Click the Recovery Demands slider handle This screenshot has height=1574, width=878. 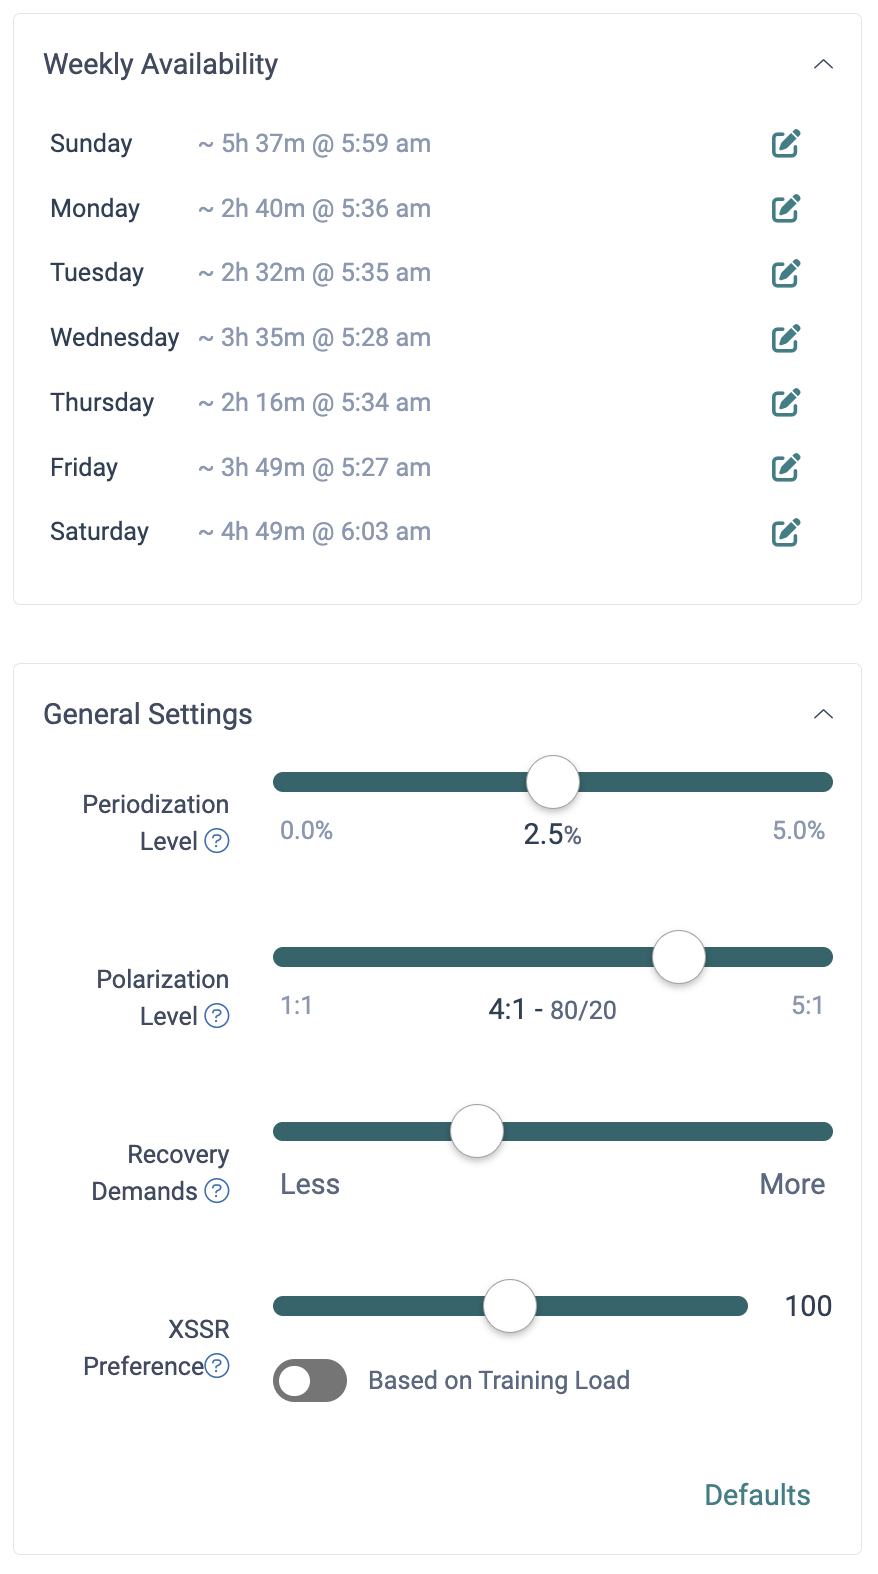point(477,1131)
